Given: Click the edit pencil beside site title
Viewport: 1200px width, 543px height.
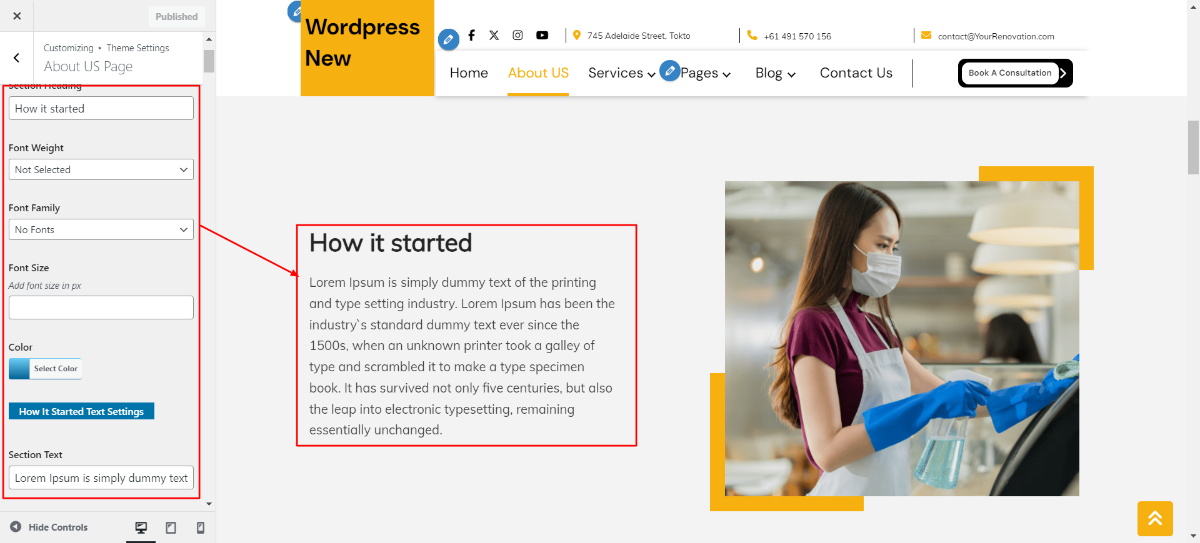Looking at the screenshot, I should pyautogui.click(x=296, y=12).
